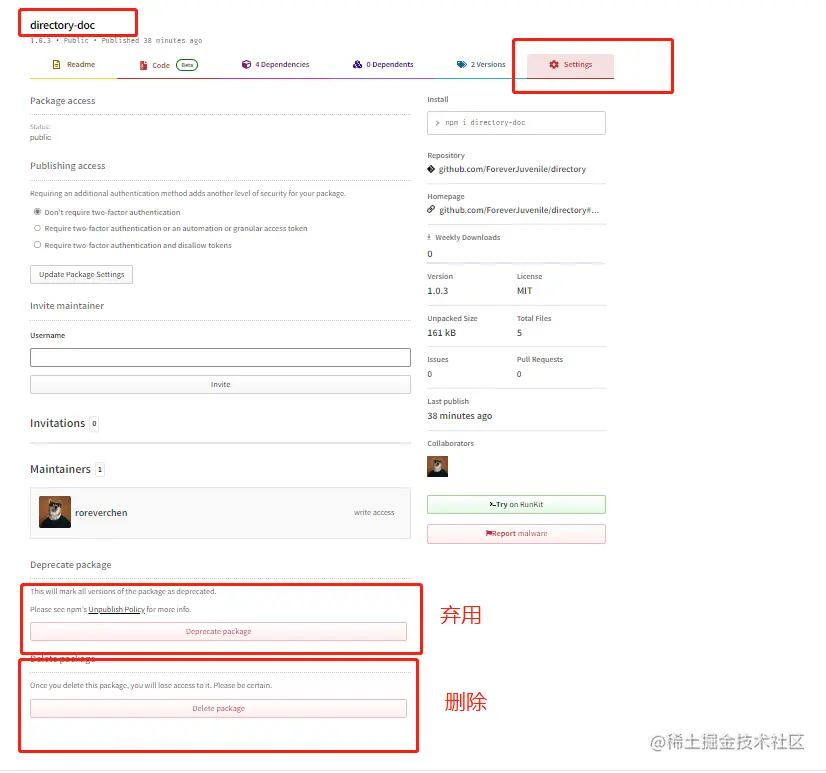Open the Repository github link

click(512, 169)
